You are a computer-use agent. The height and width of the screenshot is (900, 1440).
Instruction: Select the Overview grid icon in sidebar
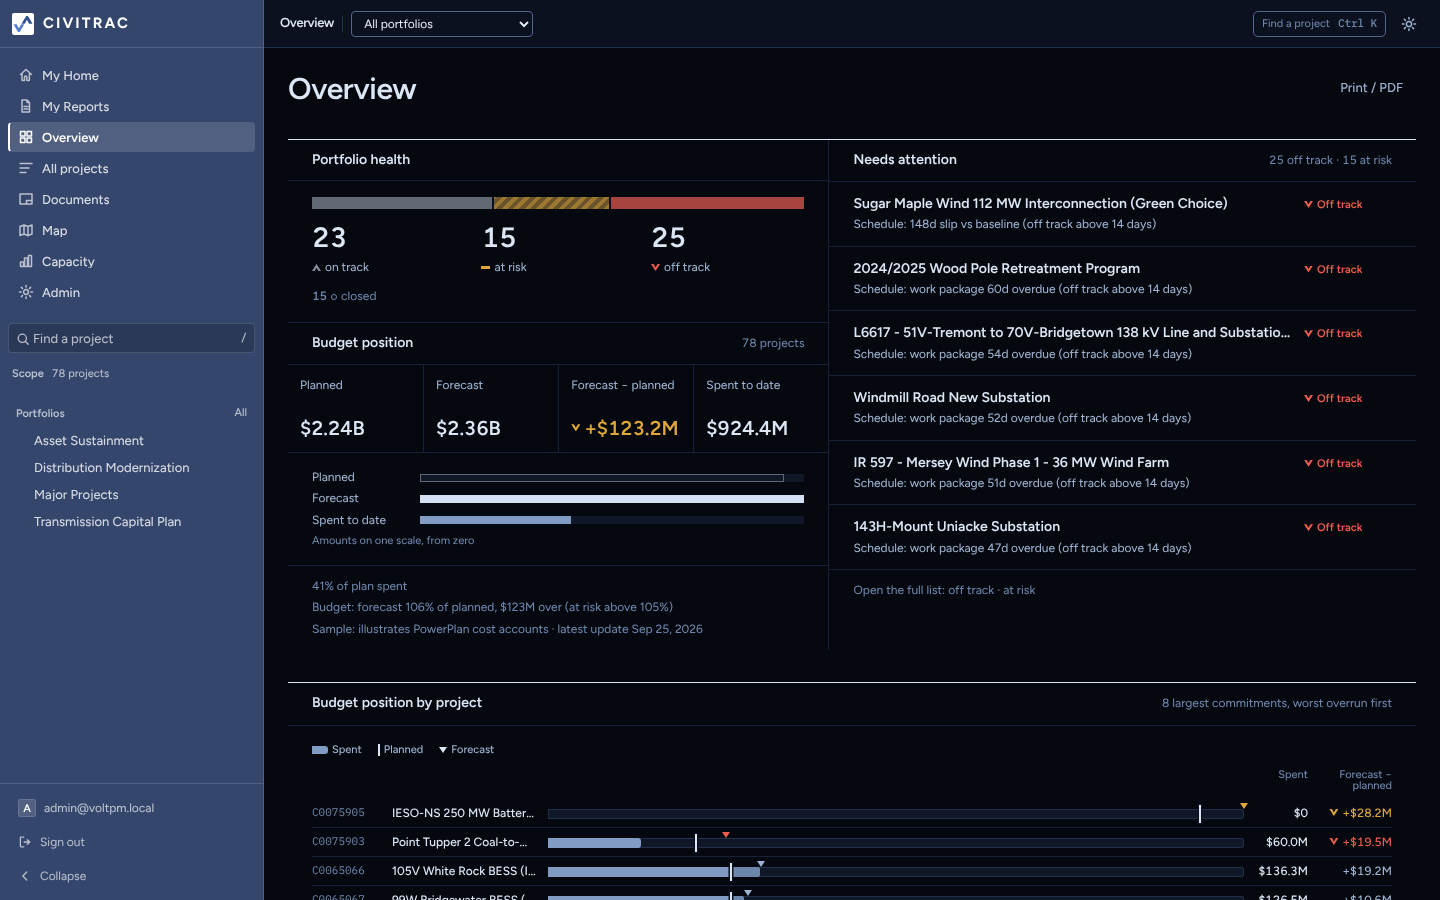pyautogui.click(x=26, y=137)
